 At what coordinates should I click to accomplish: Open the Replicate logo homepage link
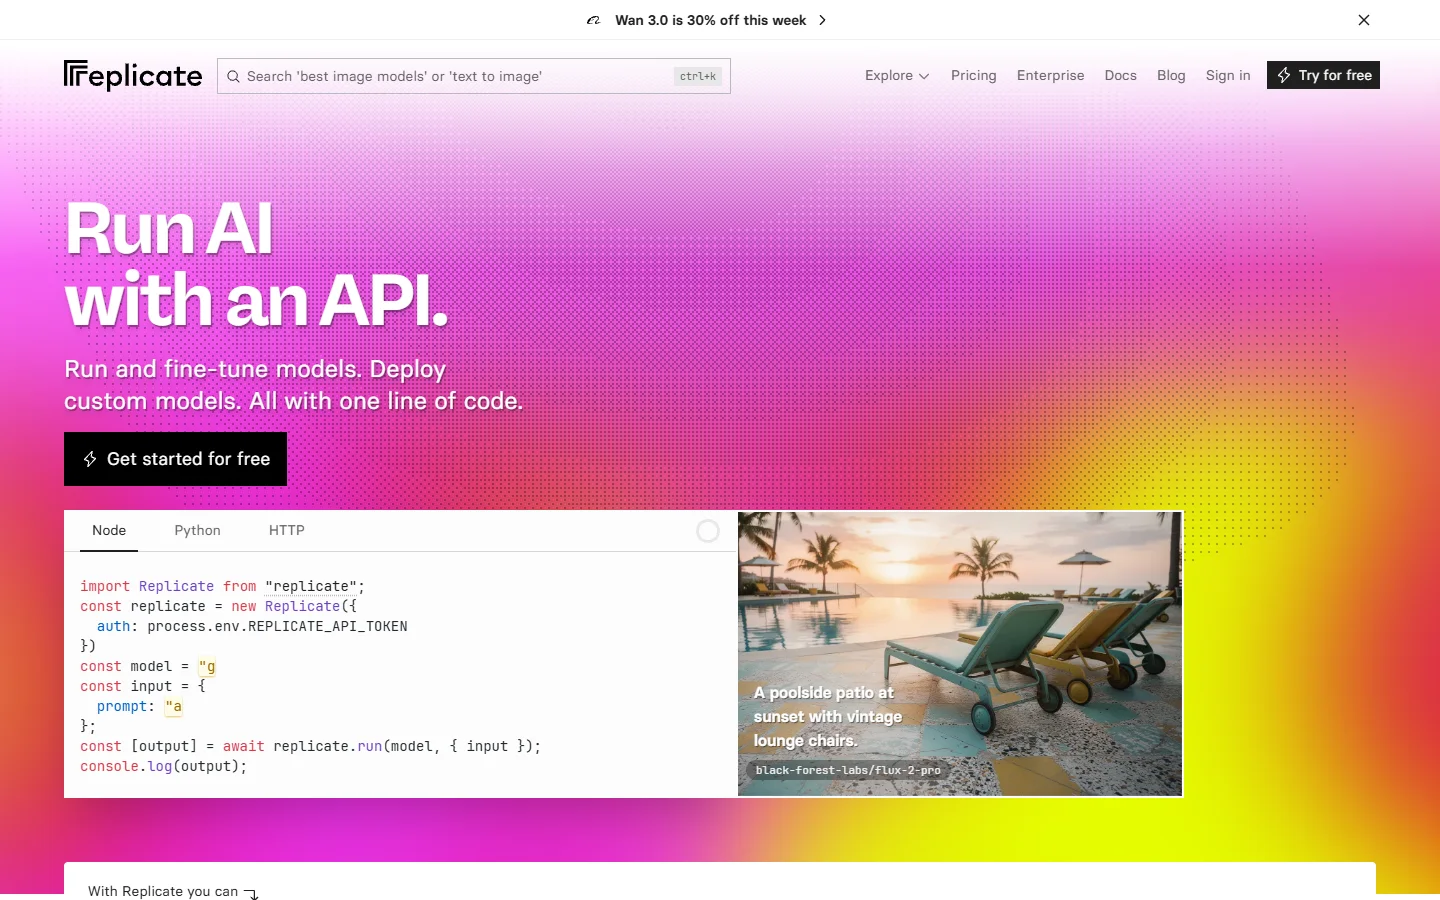pyautogui.click(x=133, y=76)
